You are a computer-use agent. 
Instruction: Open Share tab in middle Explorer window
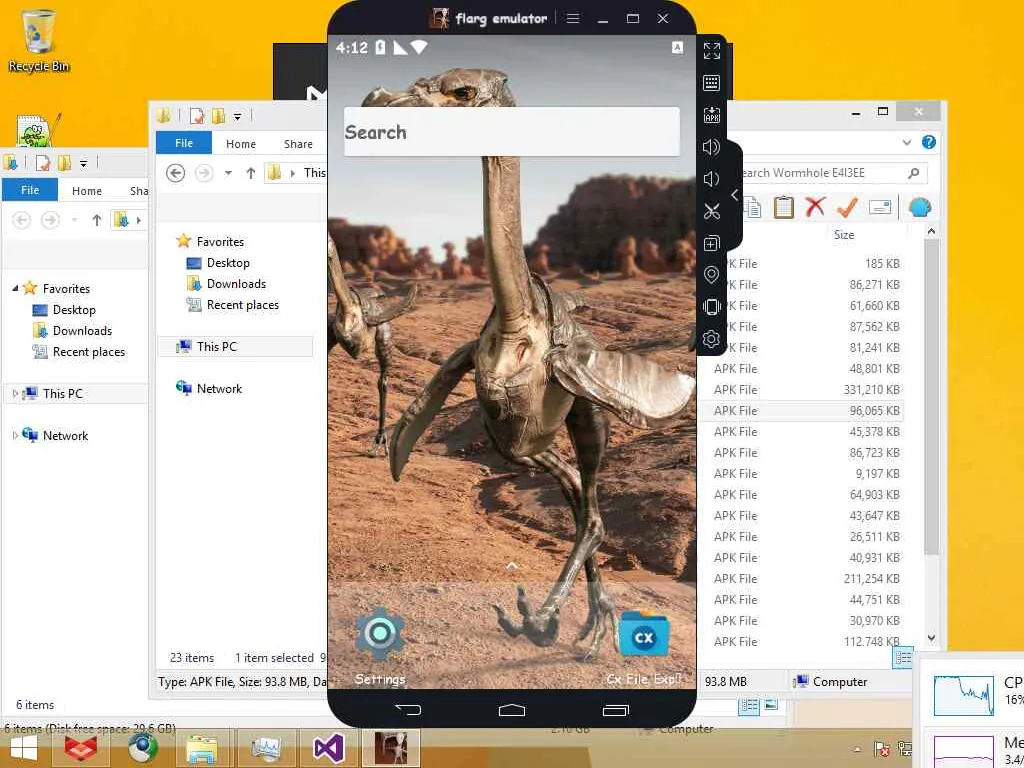298,144
